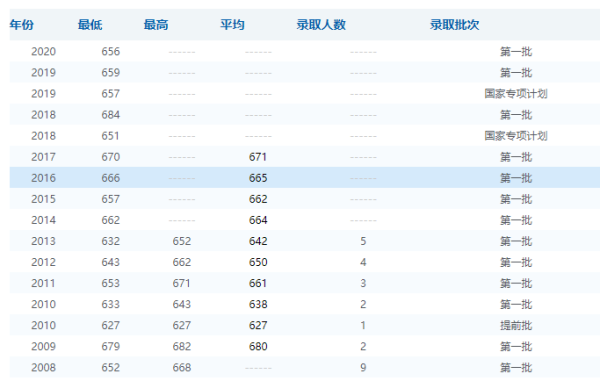
Task: Click the 平均 column header
Action: click(x=232, y=25)
